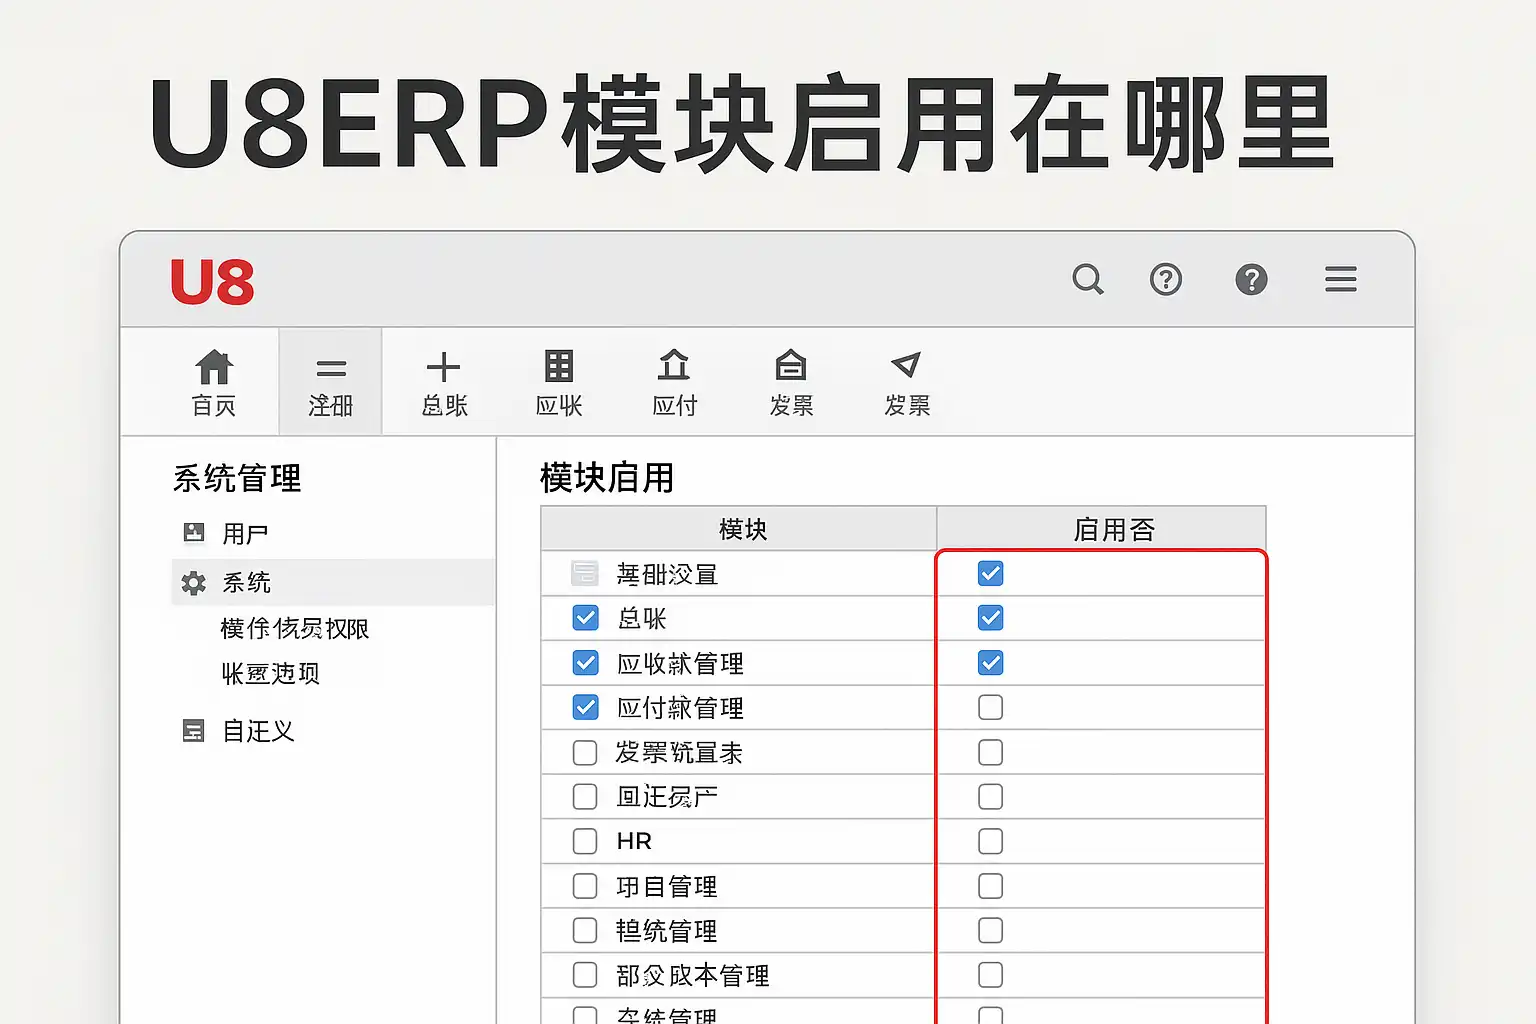Click the 应收款管理 module name
The width and height of the screenshot is (1536, 1024).
coord(680,664)
